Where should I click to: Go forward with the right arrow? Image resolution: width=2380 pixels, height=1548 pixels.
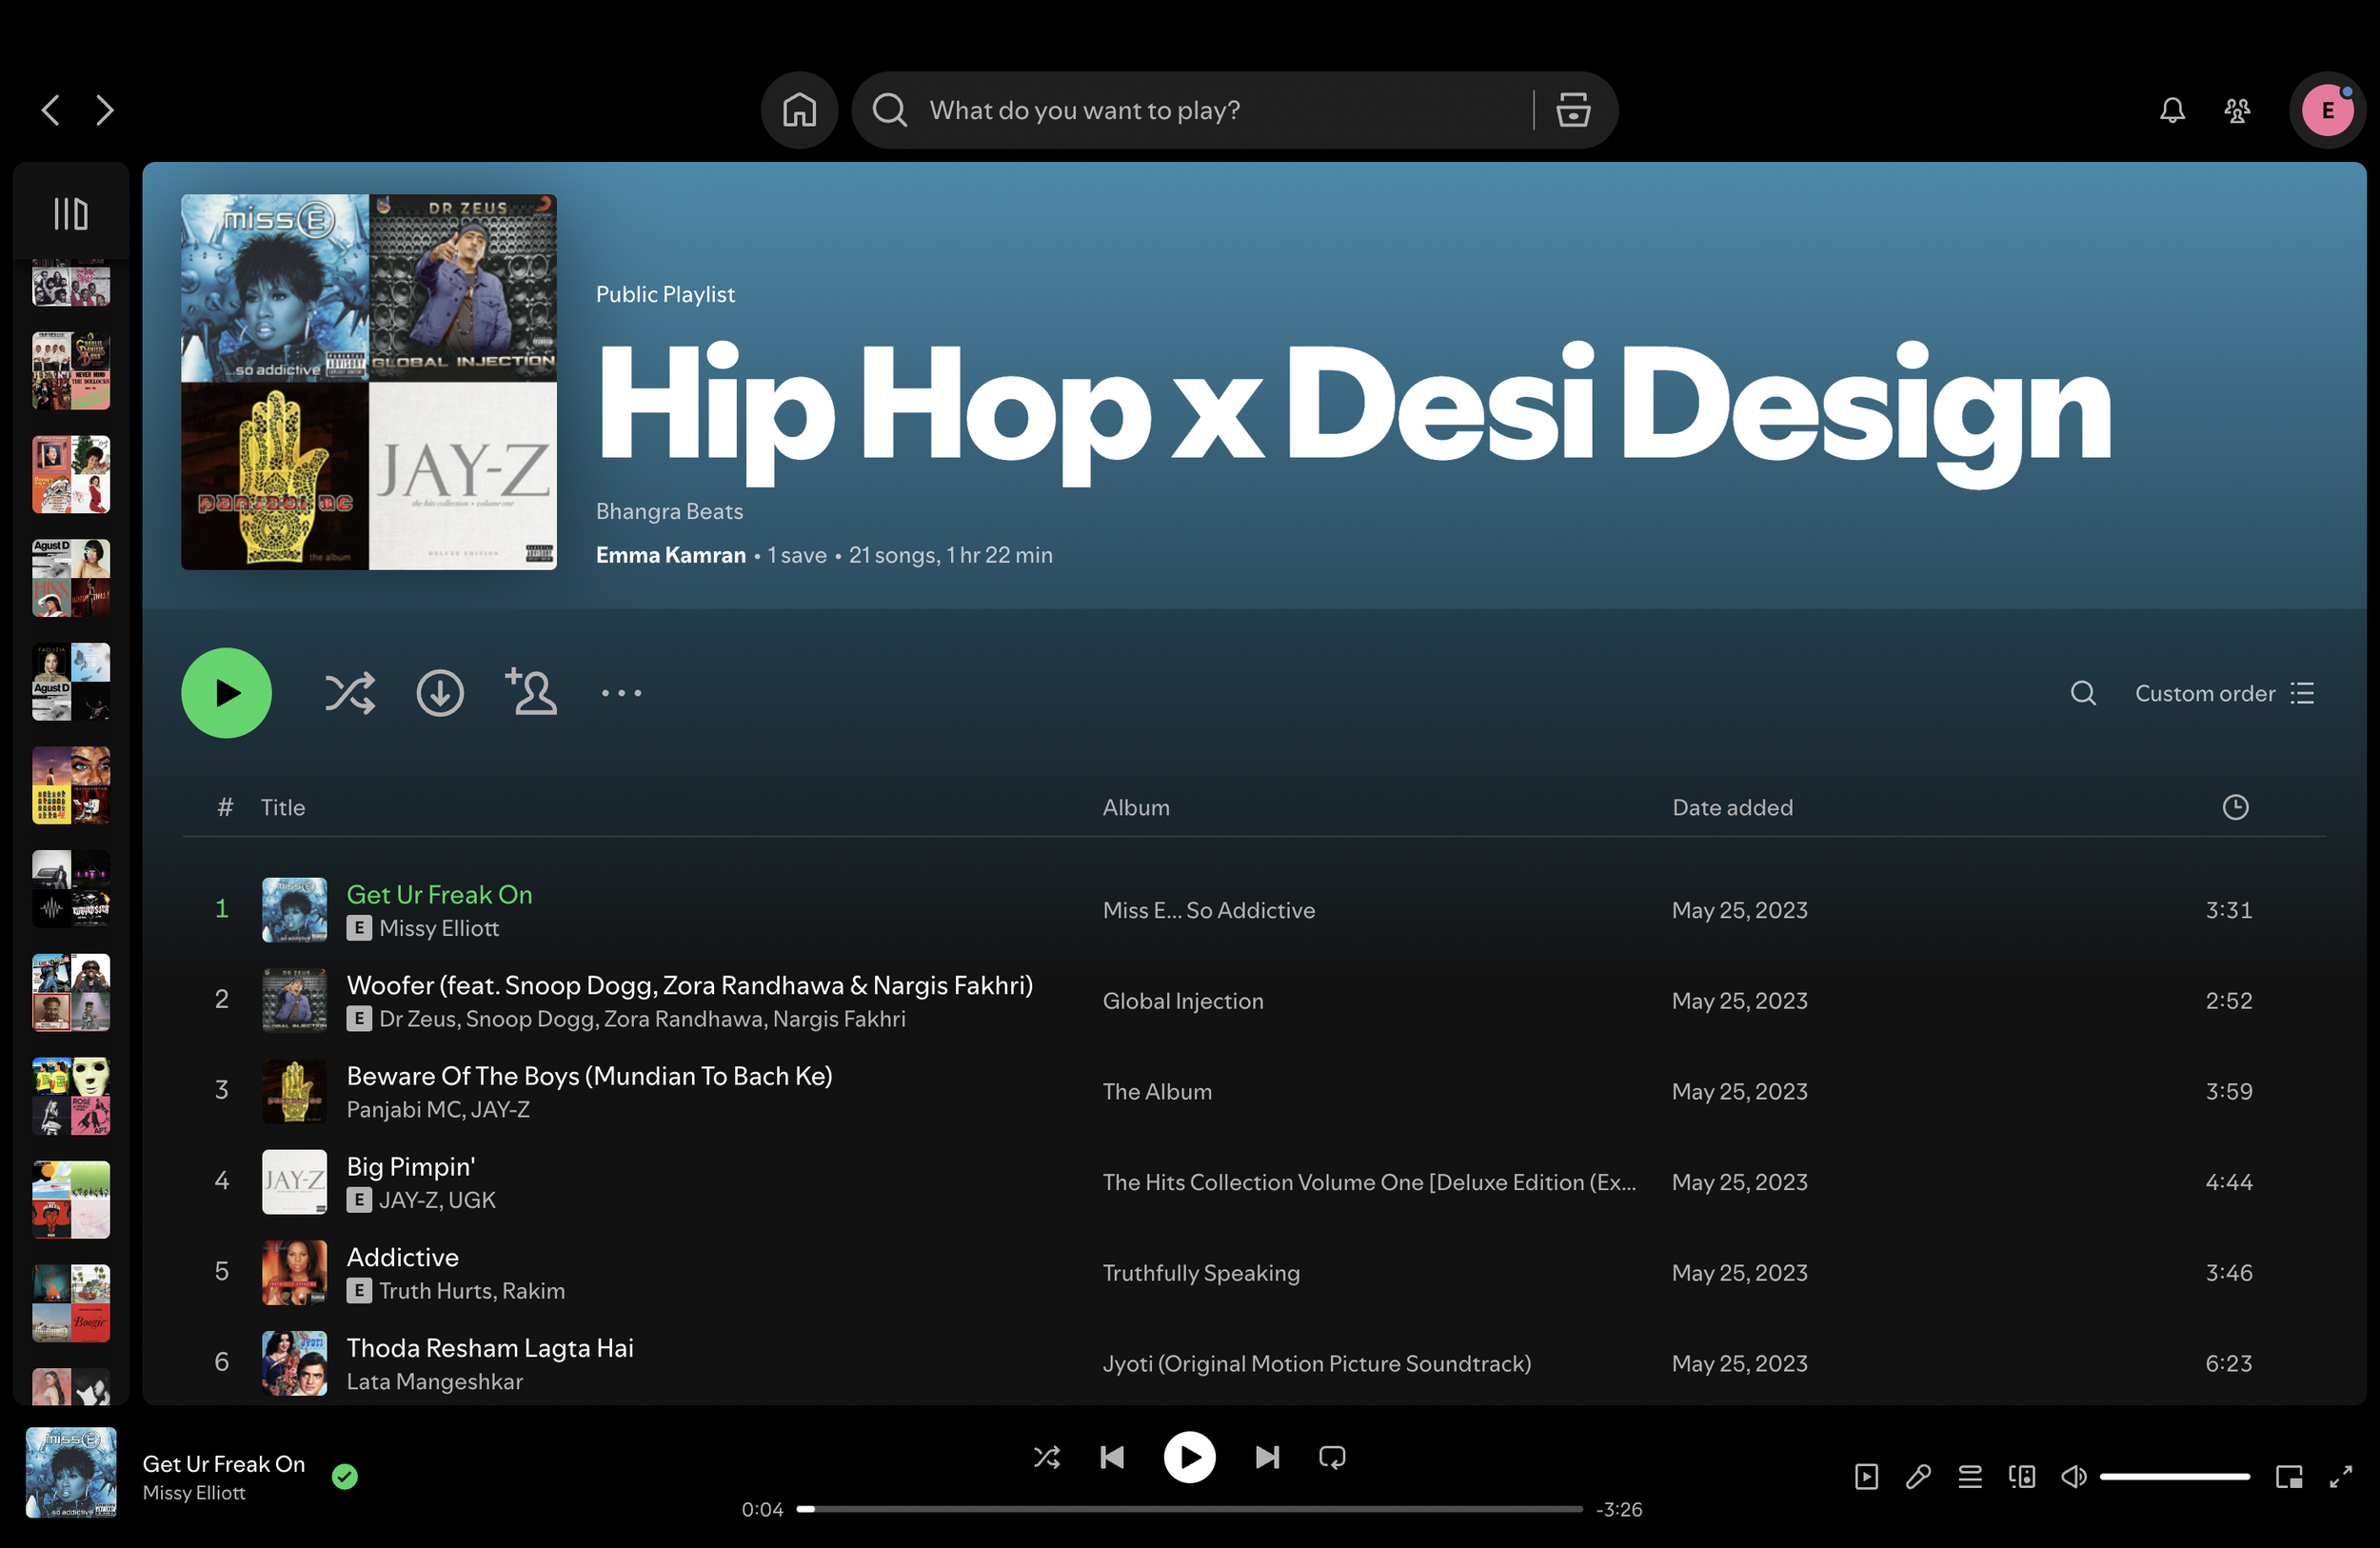pos(104,110)
